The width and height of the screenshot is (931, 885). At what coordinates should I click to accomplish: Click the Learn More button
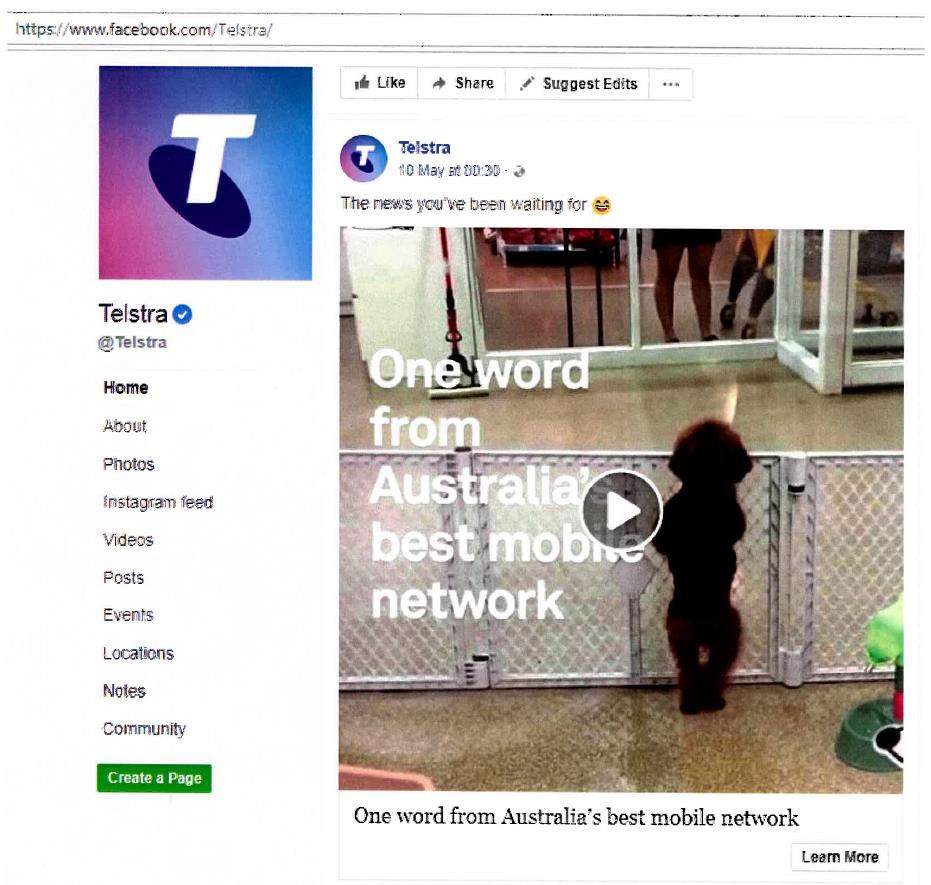coord(840,857)
